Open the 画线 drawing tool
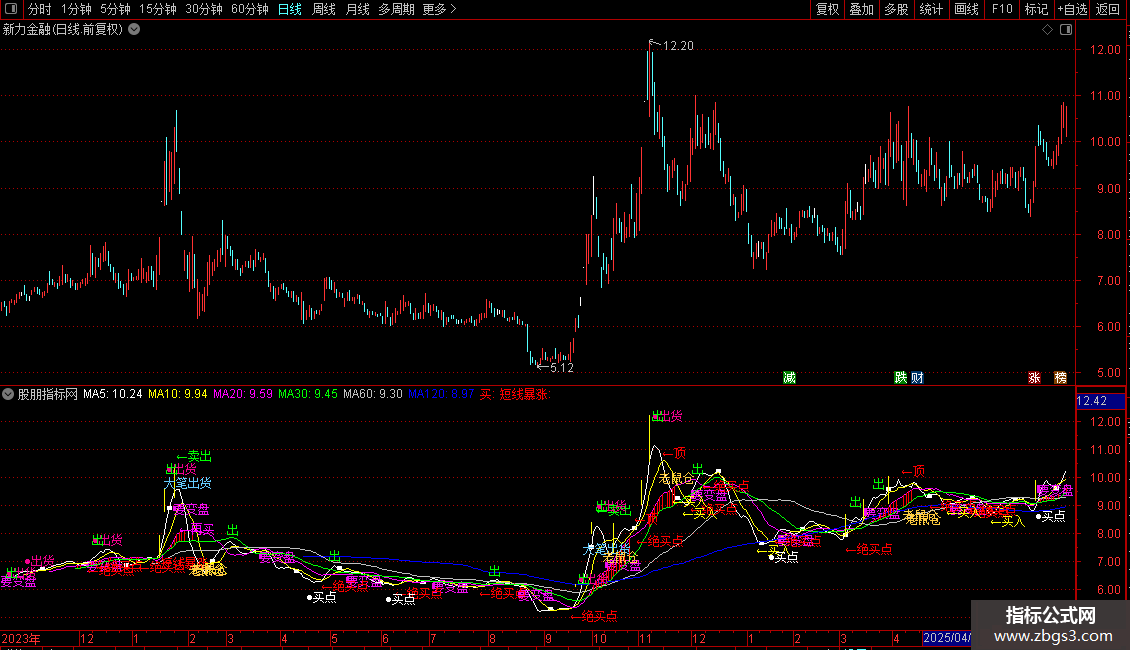 tap(966, 9)
